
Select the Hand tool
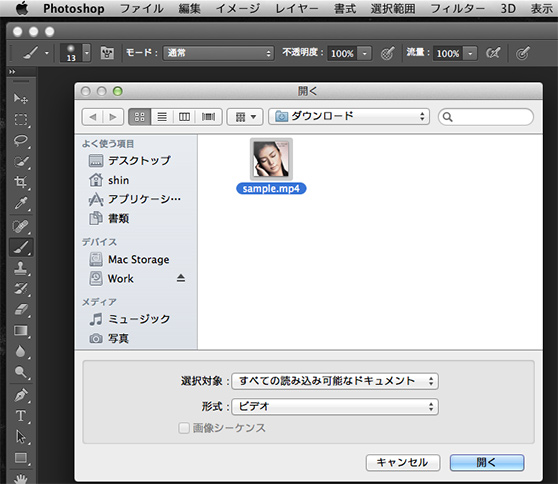click(21, 478)
